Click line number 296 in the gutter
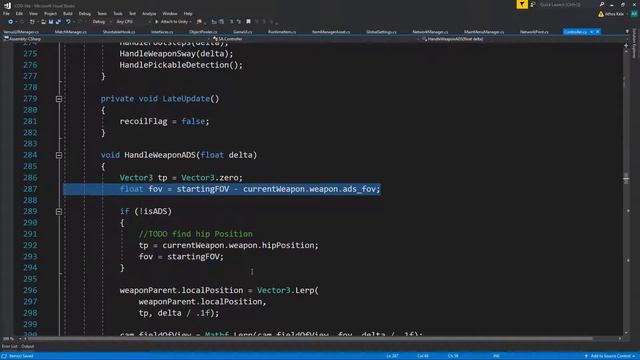 coord(30,290)
